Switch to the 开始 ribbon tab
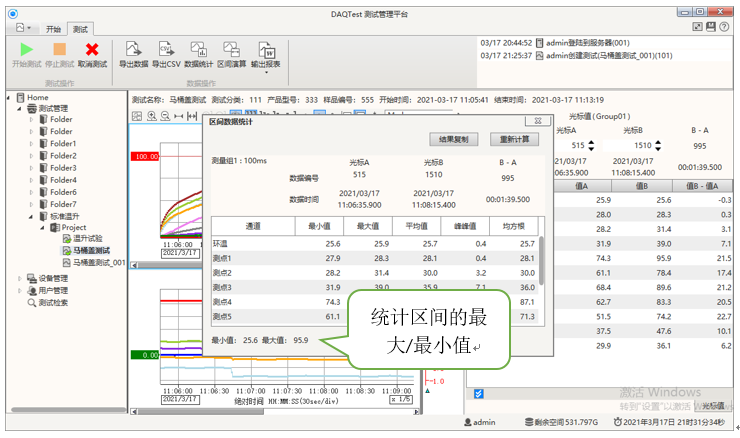The image size is (740, 438). 53,30
